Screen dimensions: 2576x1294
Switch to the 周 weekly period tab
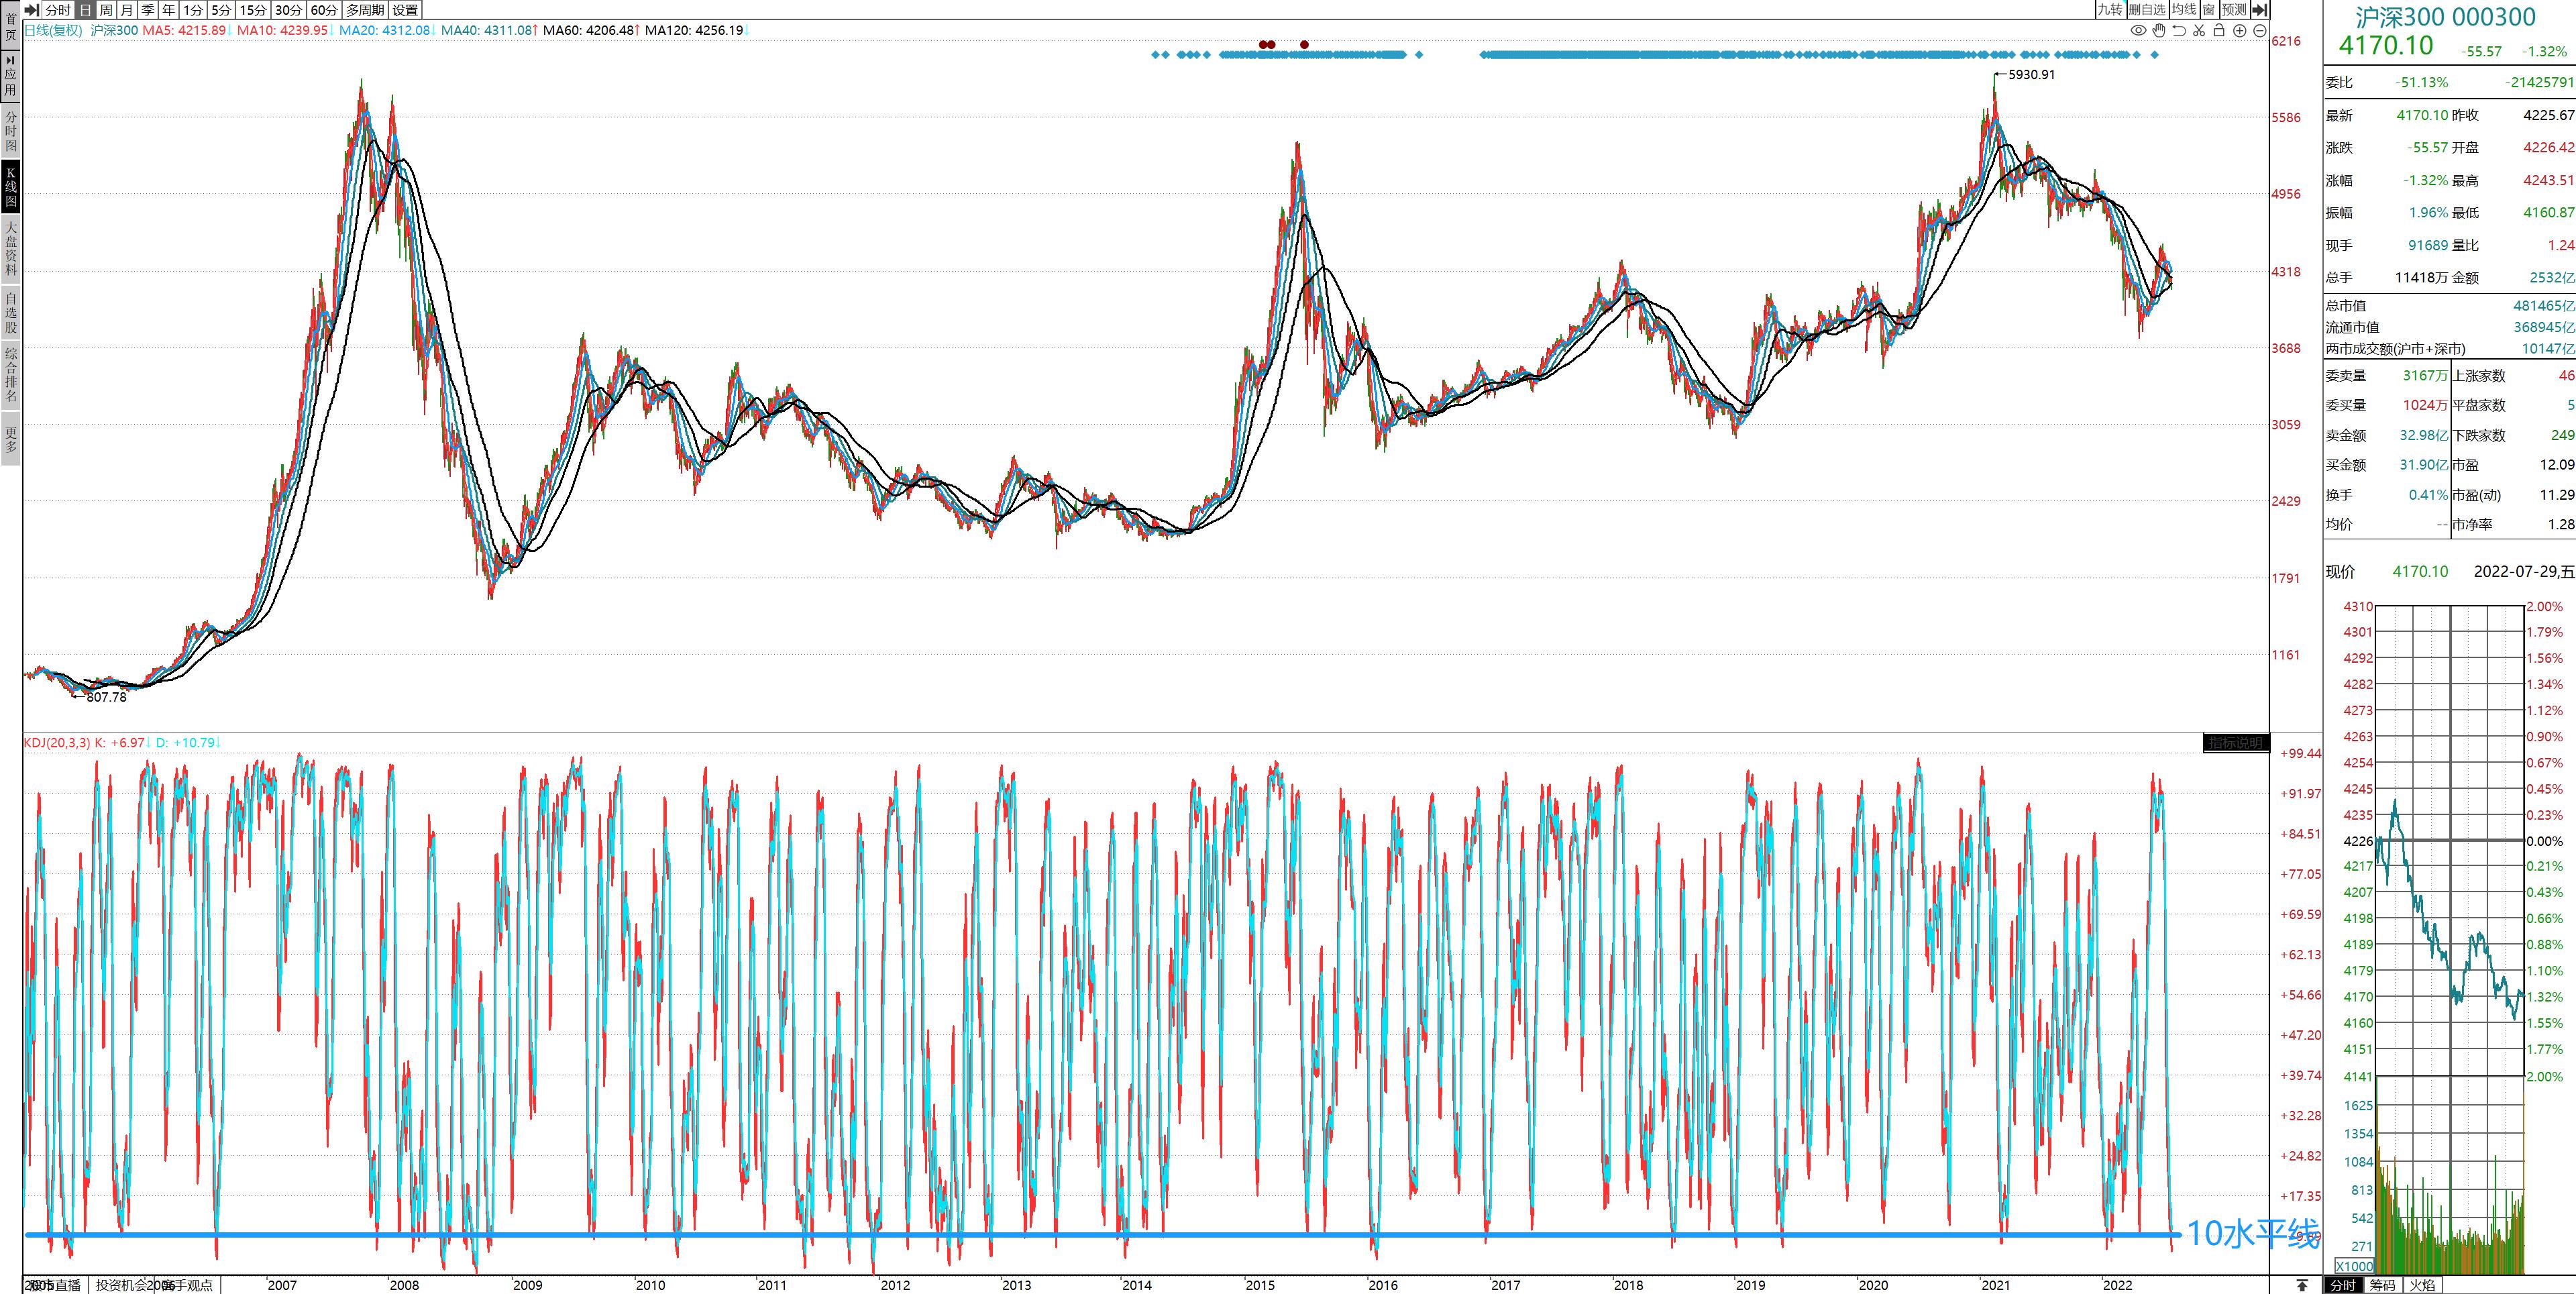click(x=105, y=10)
